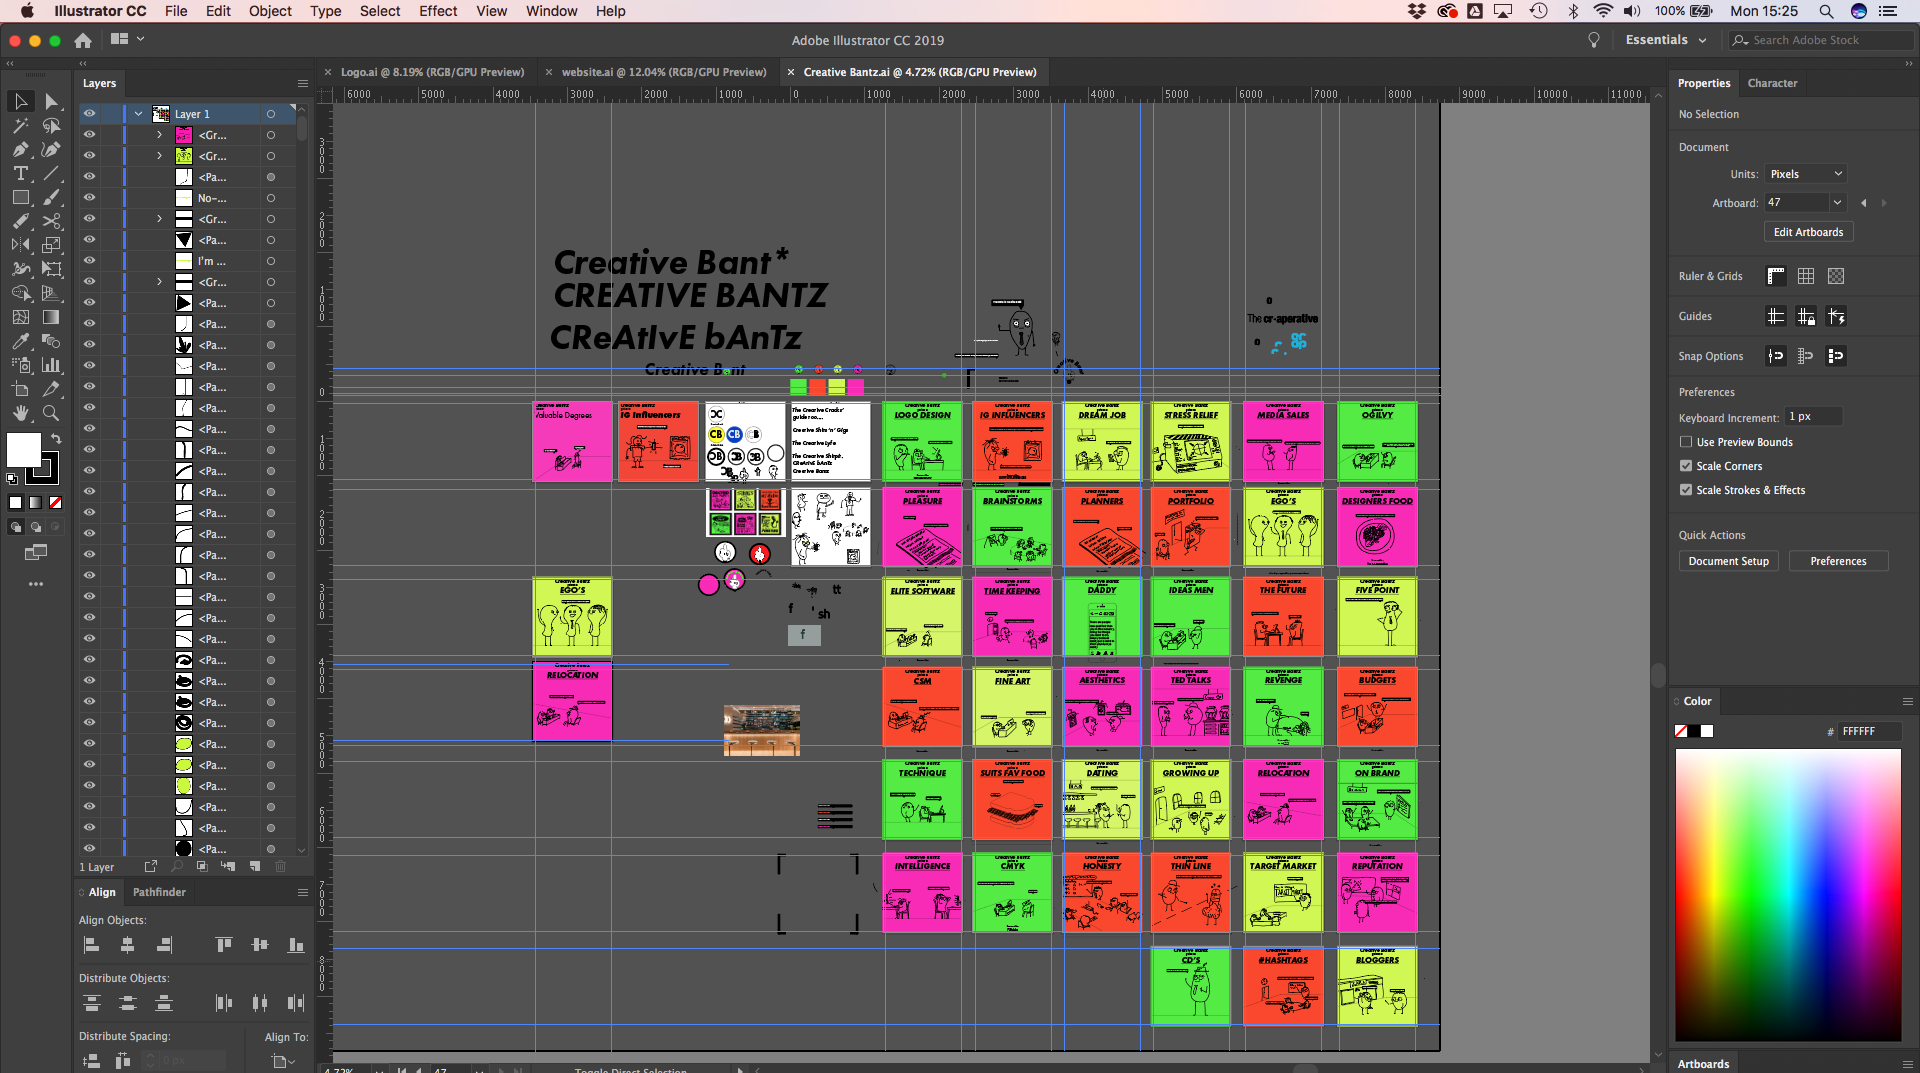Open the Align To dropdown
Viewport: 1920px width, 1073px height.
(x=284, y=1061)
